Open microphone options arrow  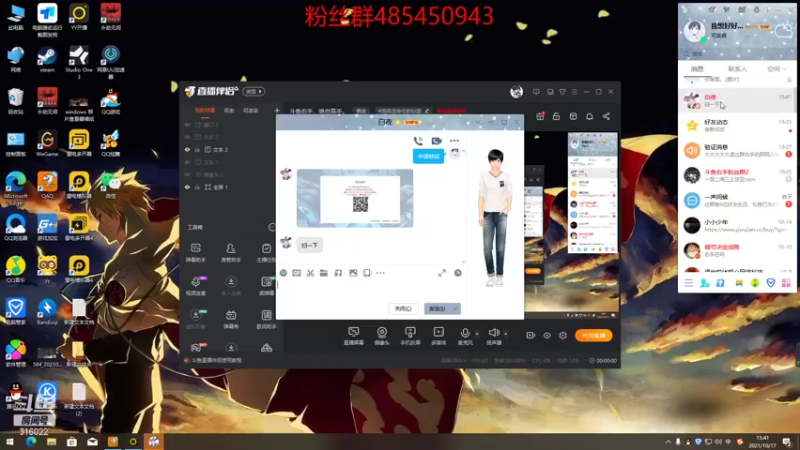[x=477, y=334]
